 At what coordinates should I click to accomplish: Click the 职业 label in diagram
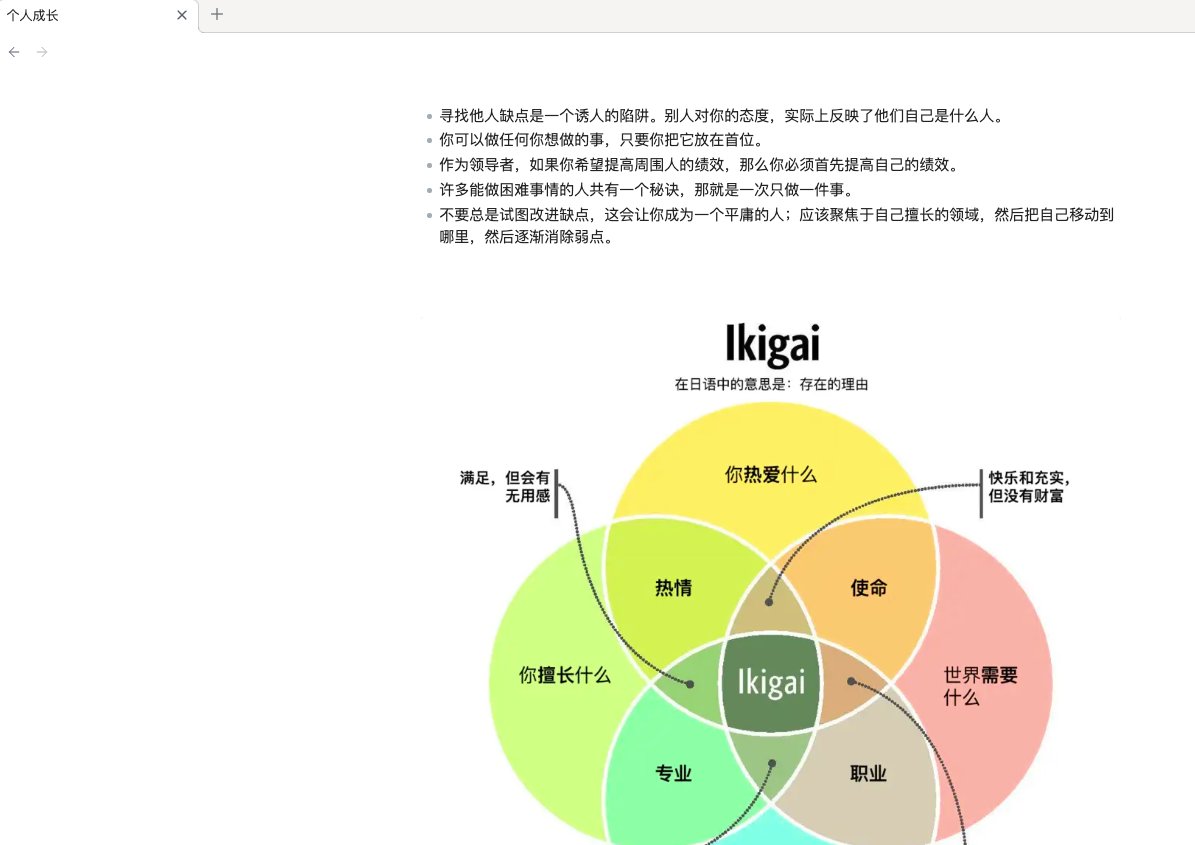pos(869,773)
